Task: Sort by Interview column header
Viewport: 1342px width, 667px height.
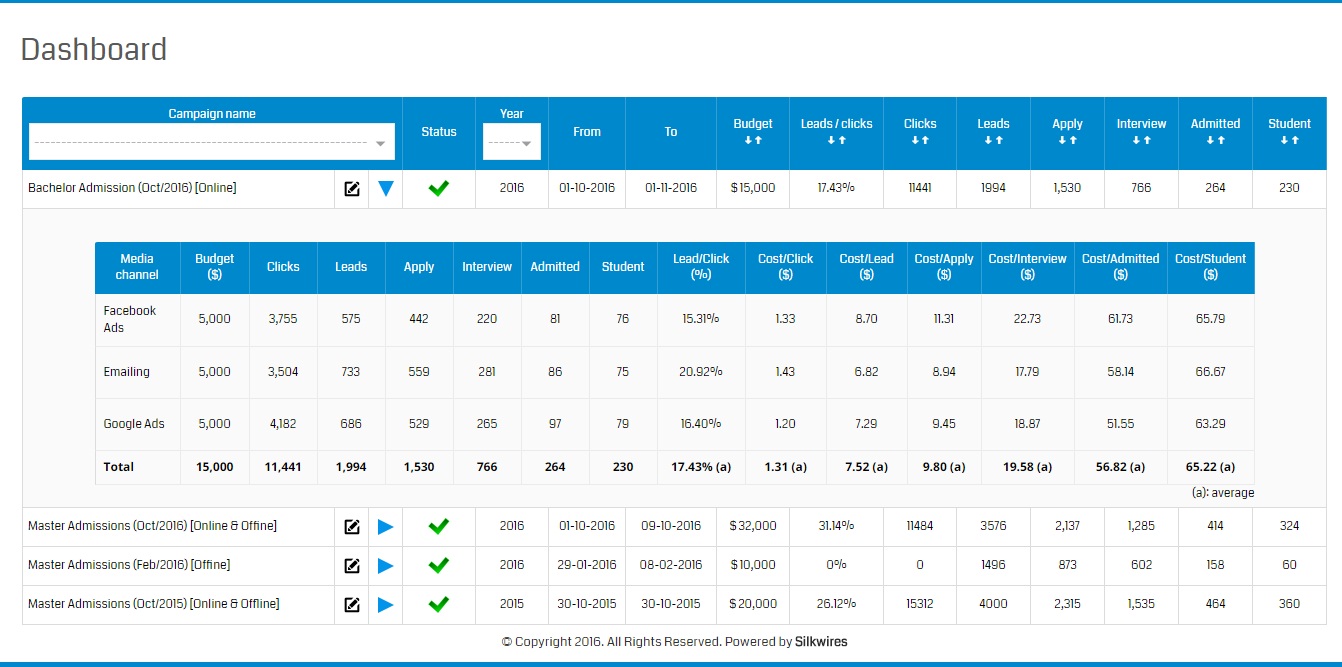Action: pyautogui.click(x=1141, y=140)
